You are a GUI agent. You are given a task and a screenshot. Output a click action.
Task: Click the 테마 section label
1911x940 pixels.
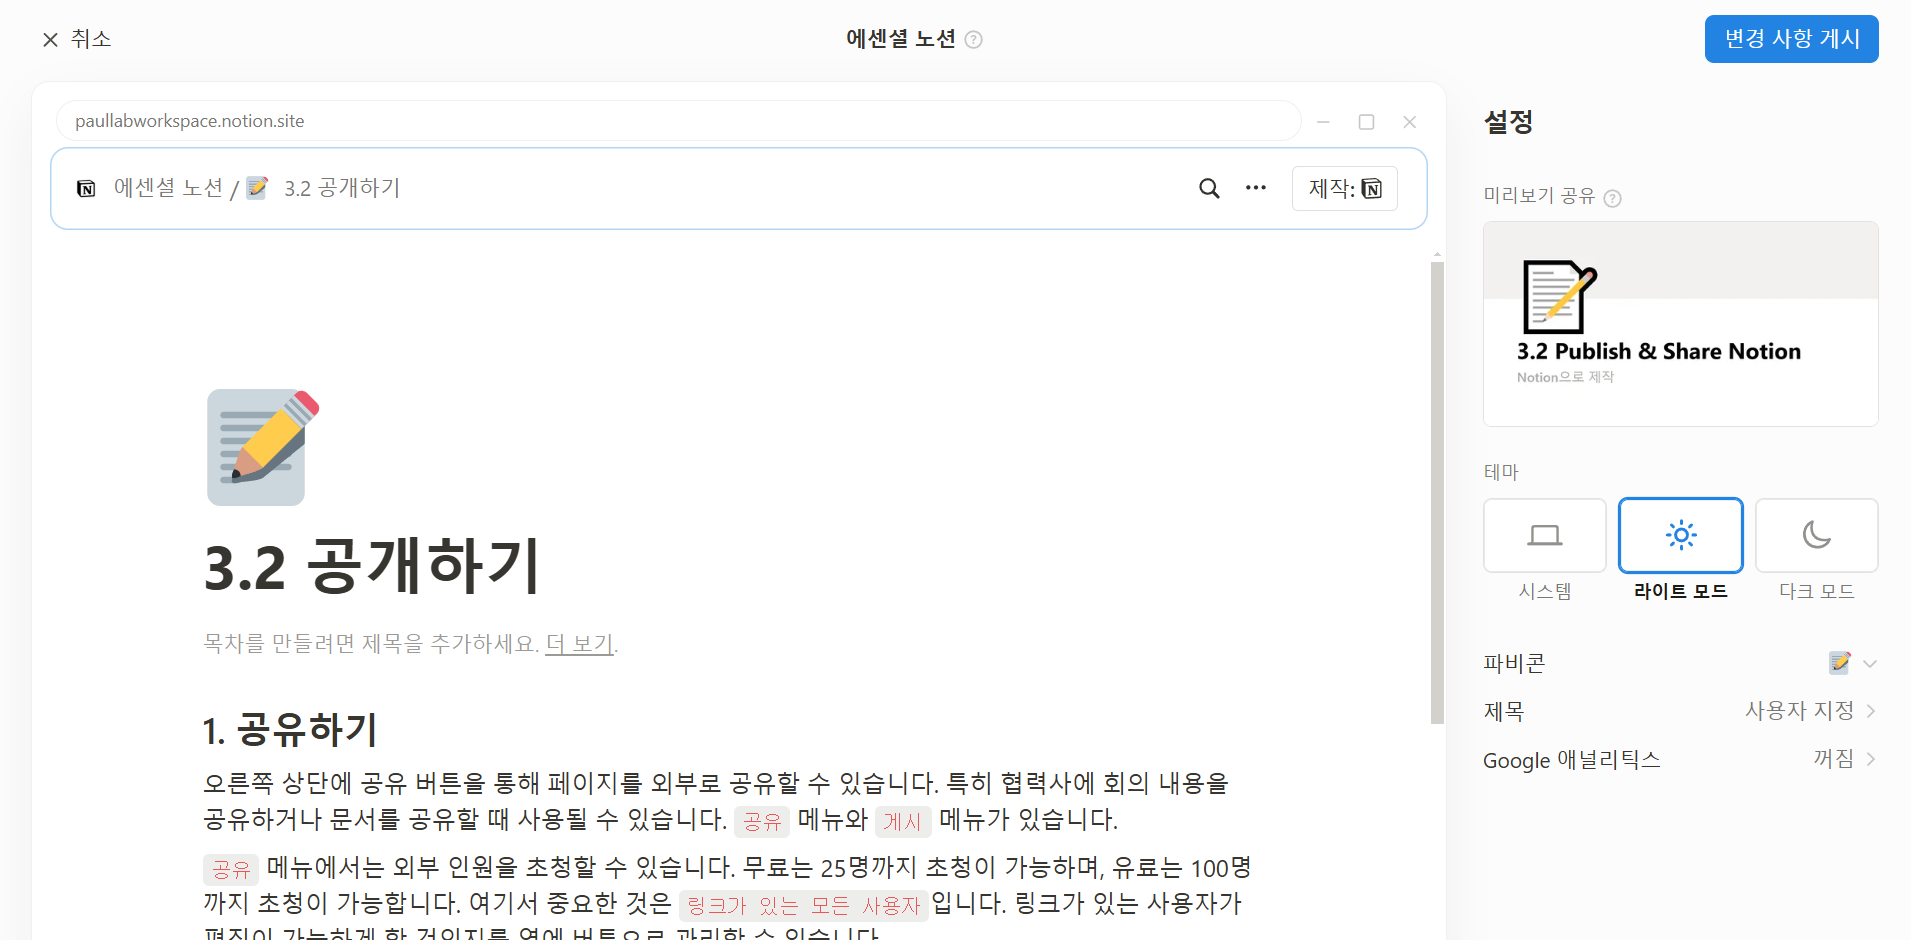(x=1501, y=472)
